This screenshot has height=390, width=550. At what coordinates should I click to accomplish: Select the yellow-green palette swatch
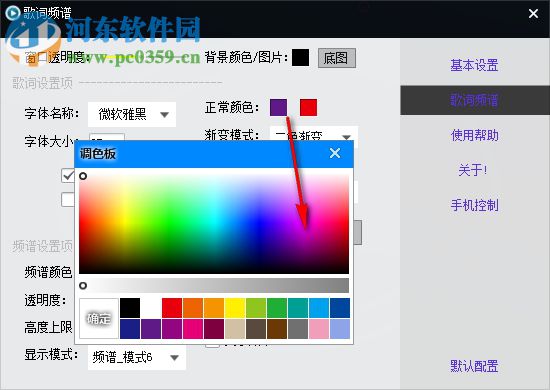pyautogui.click(x=256, y=308)
